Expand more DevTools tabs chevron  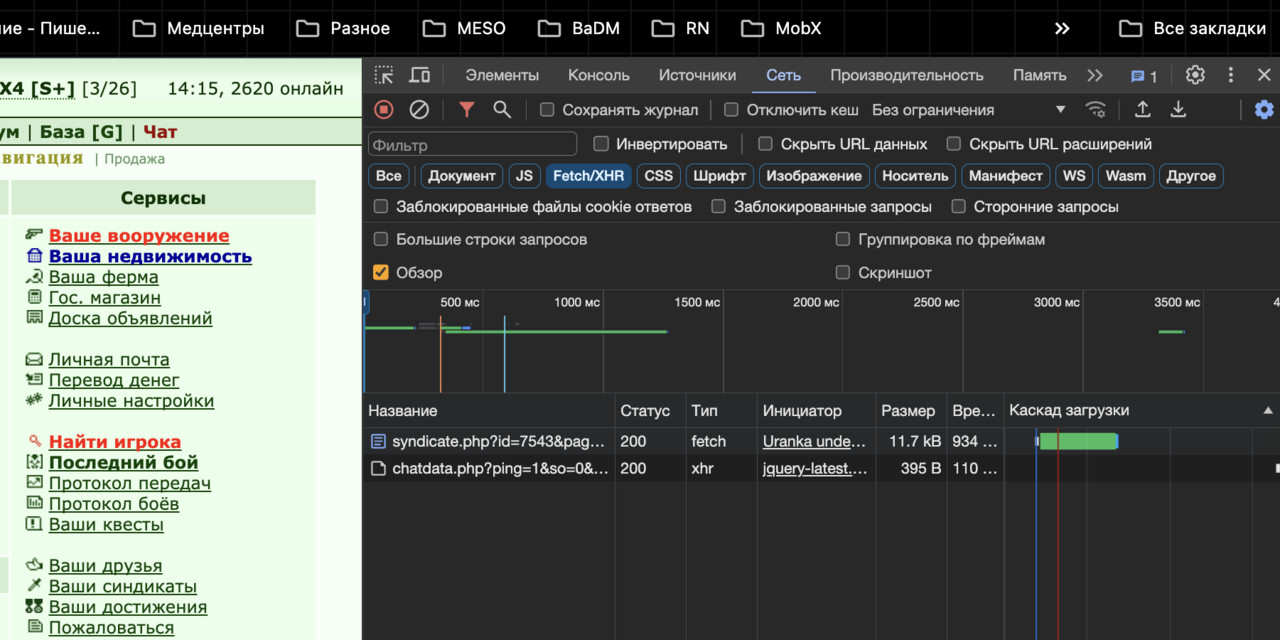[1095, 75]
